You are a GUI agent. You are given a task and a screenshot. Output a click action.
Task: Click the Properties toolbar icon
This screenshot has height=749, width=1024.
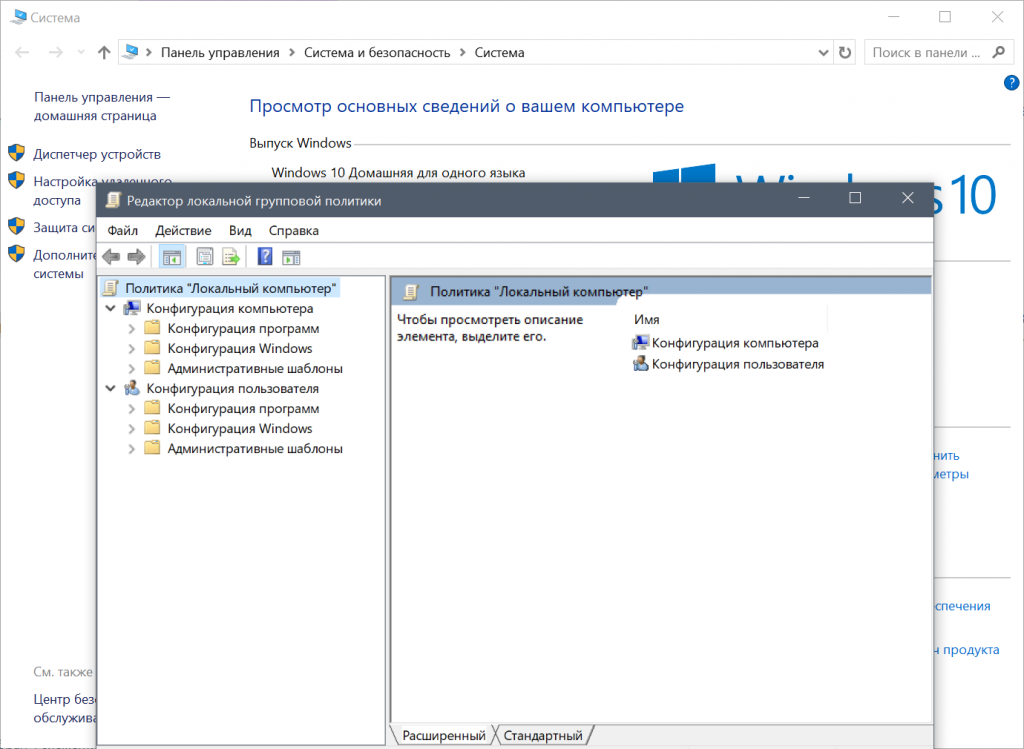click(205, 257)
